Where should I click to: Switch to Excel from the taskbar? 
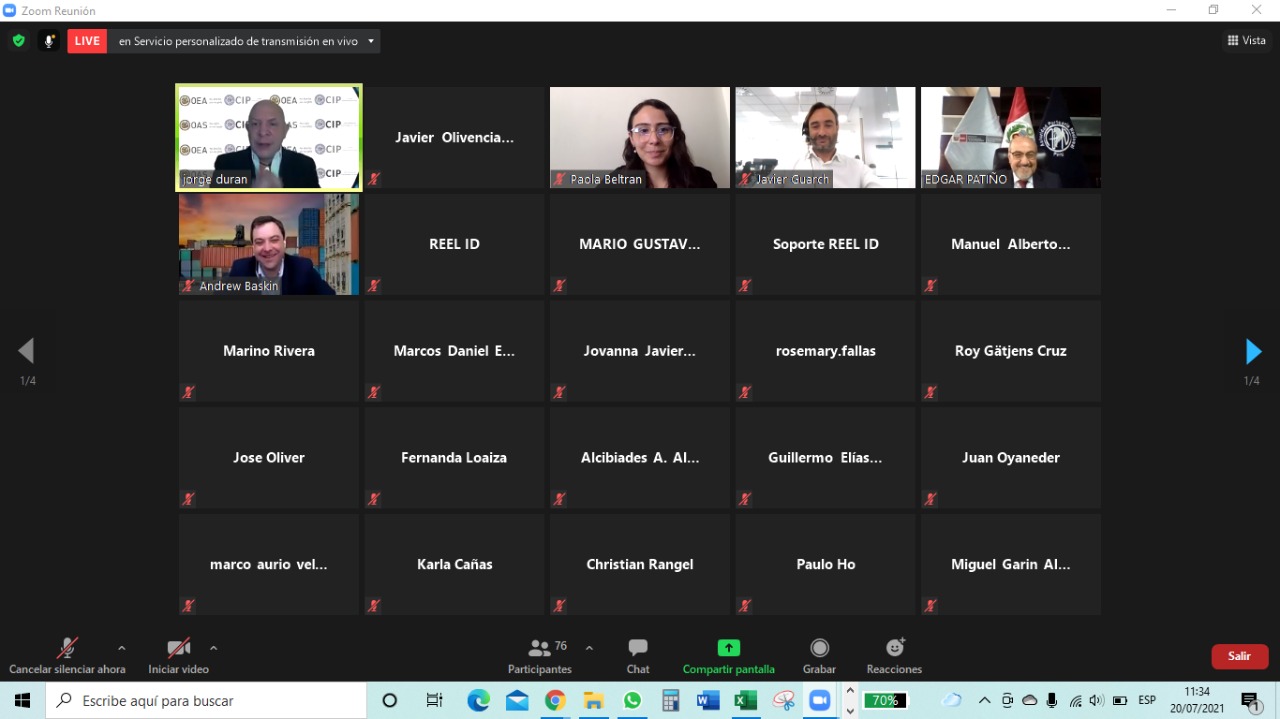pos(746,700)
